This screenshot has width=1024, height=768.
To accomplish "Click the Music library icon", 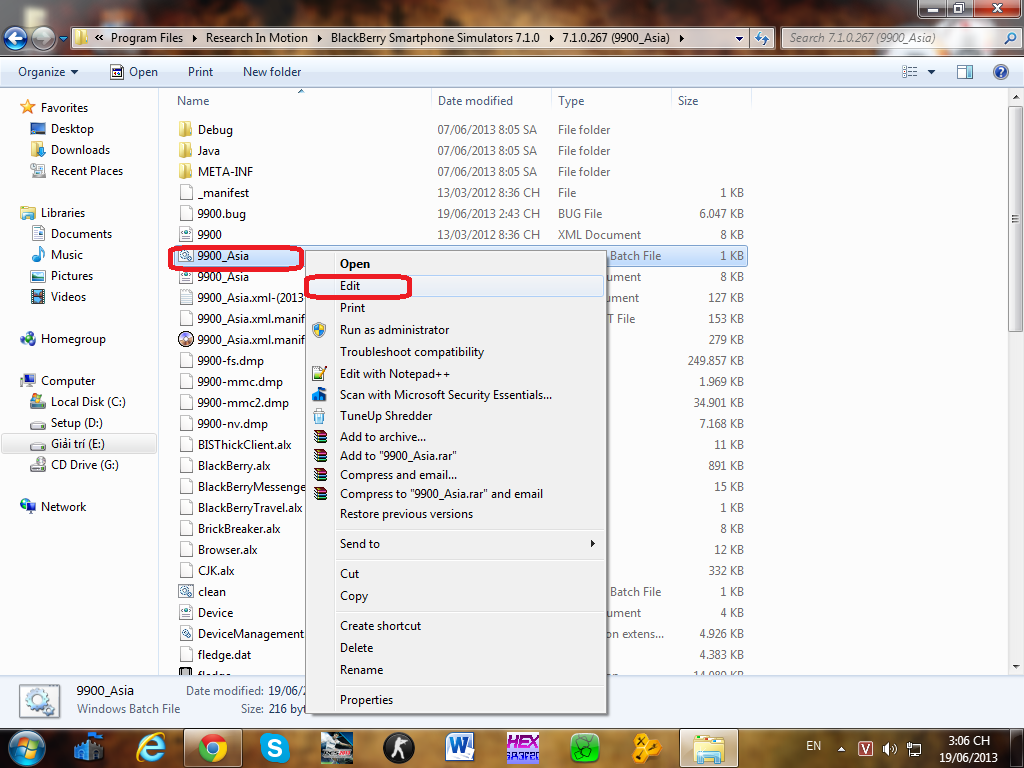I will [39, 254].
